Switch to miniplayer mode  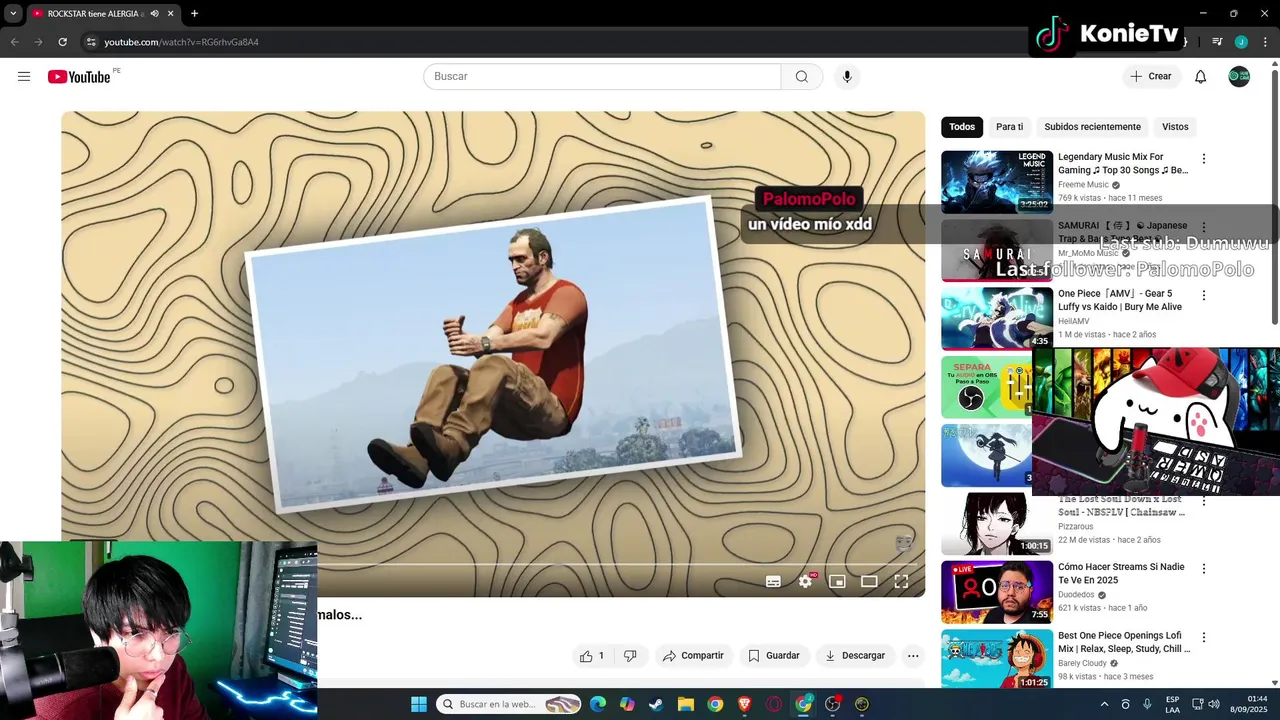(x=837, y=581)
